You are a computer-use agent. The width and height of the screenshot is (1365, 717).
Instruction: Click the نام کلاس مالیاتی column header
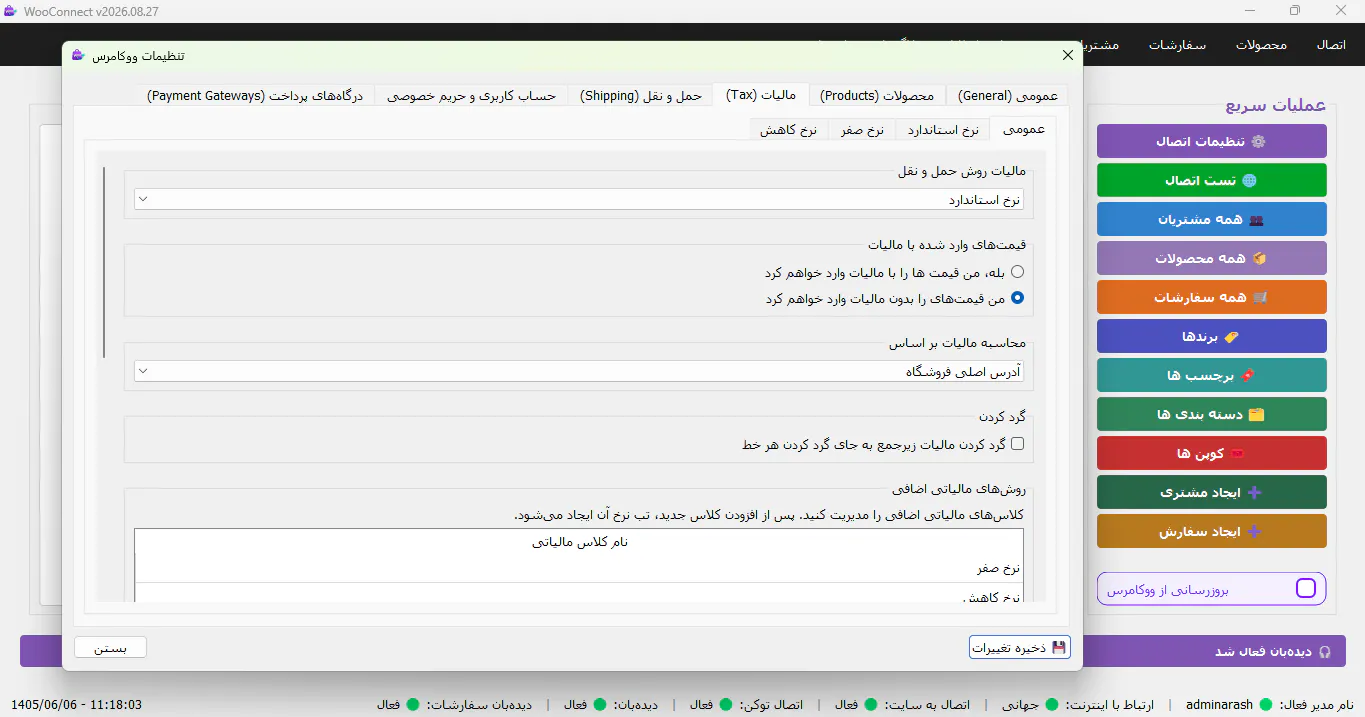pyautogui.click(x=579, y=542)
